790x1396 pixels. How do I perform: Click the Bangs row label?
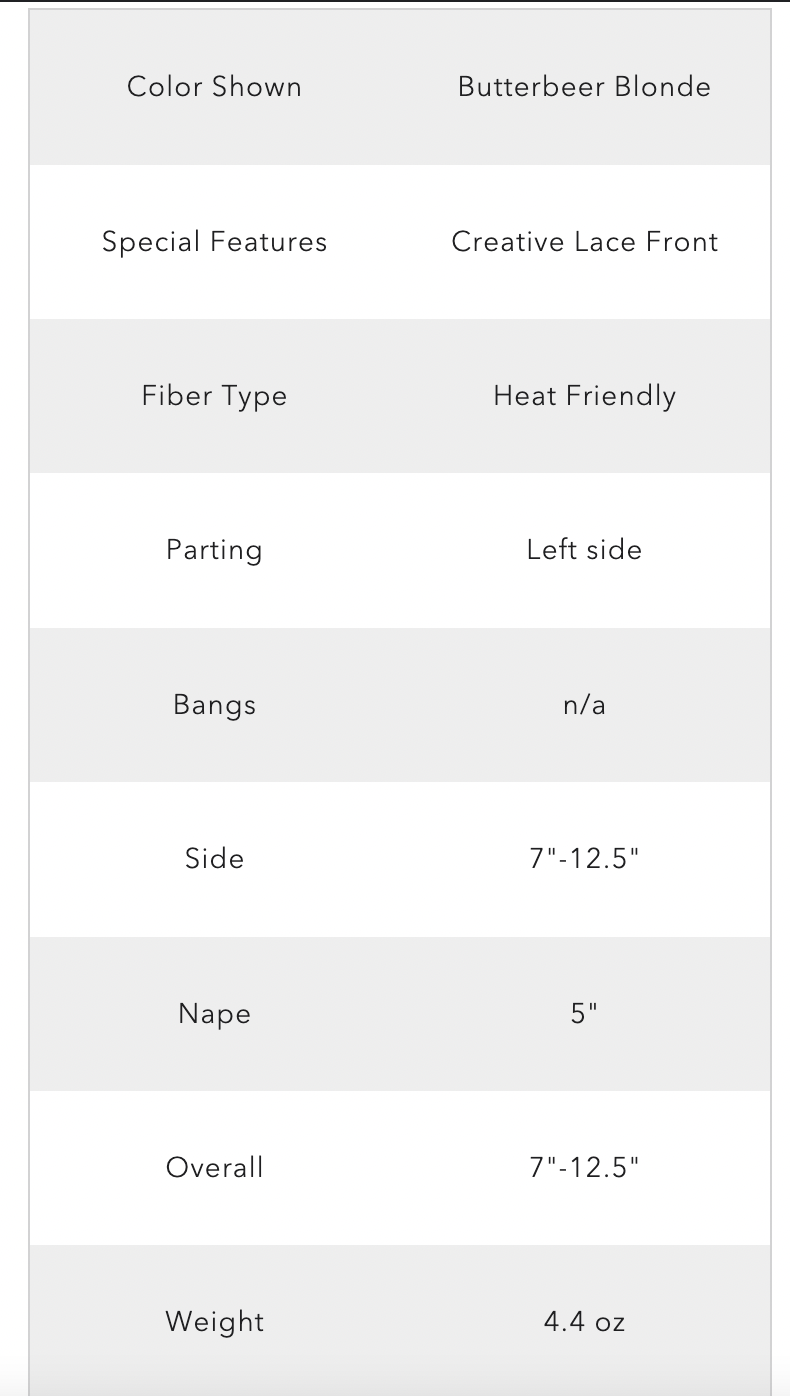[214, 705]
